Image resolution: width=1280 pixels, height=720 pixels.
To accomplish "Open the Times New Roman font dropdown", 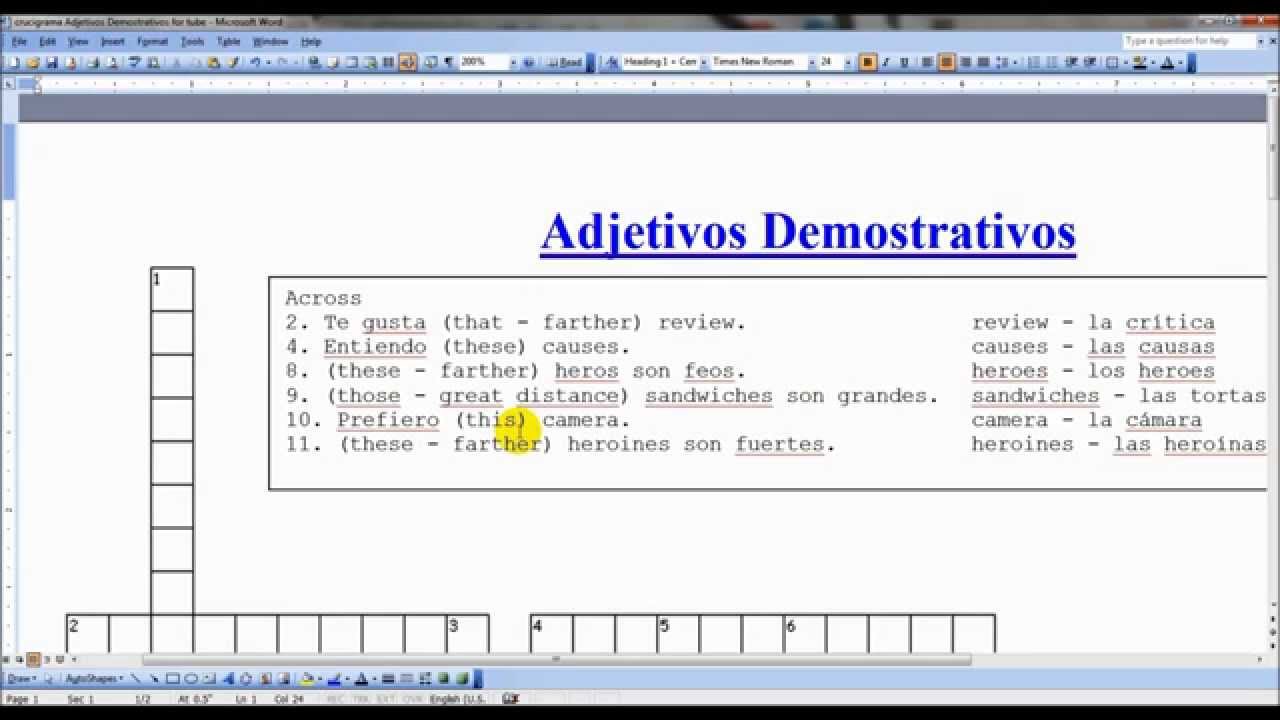I will 811,62.
